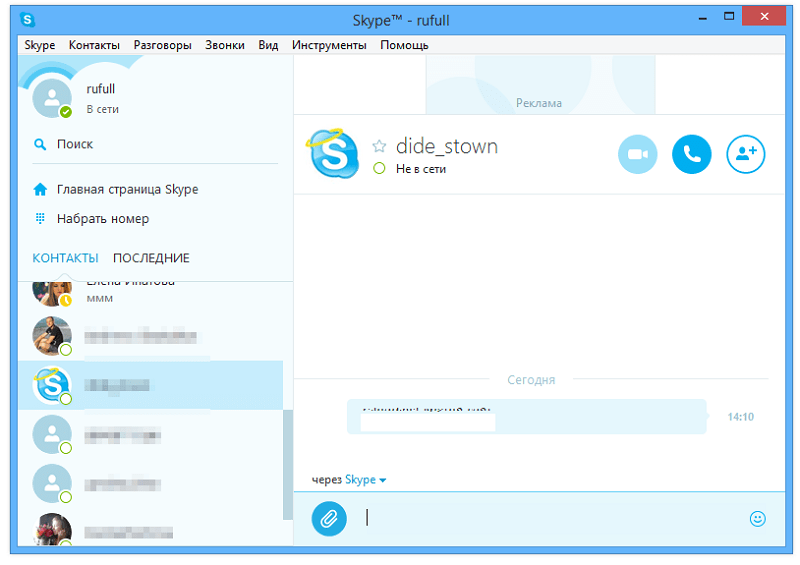Click the dial pad icon
This screenshot has width=800, height=565.
click(x=40, y=218)
